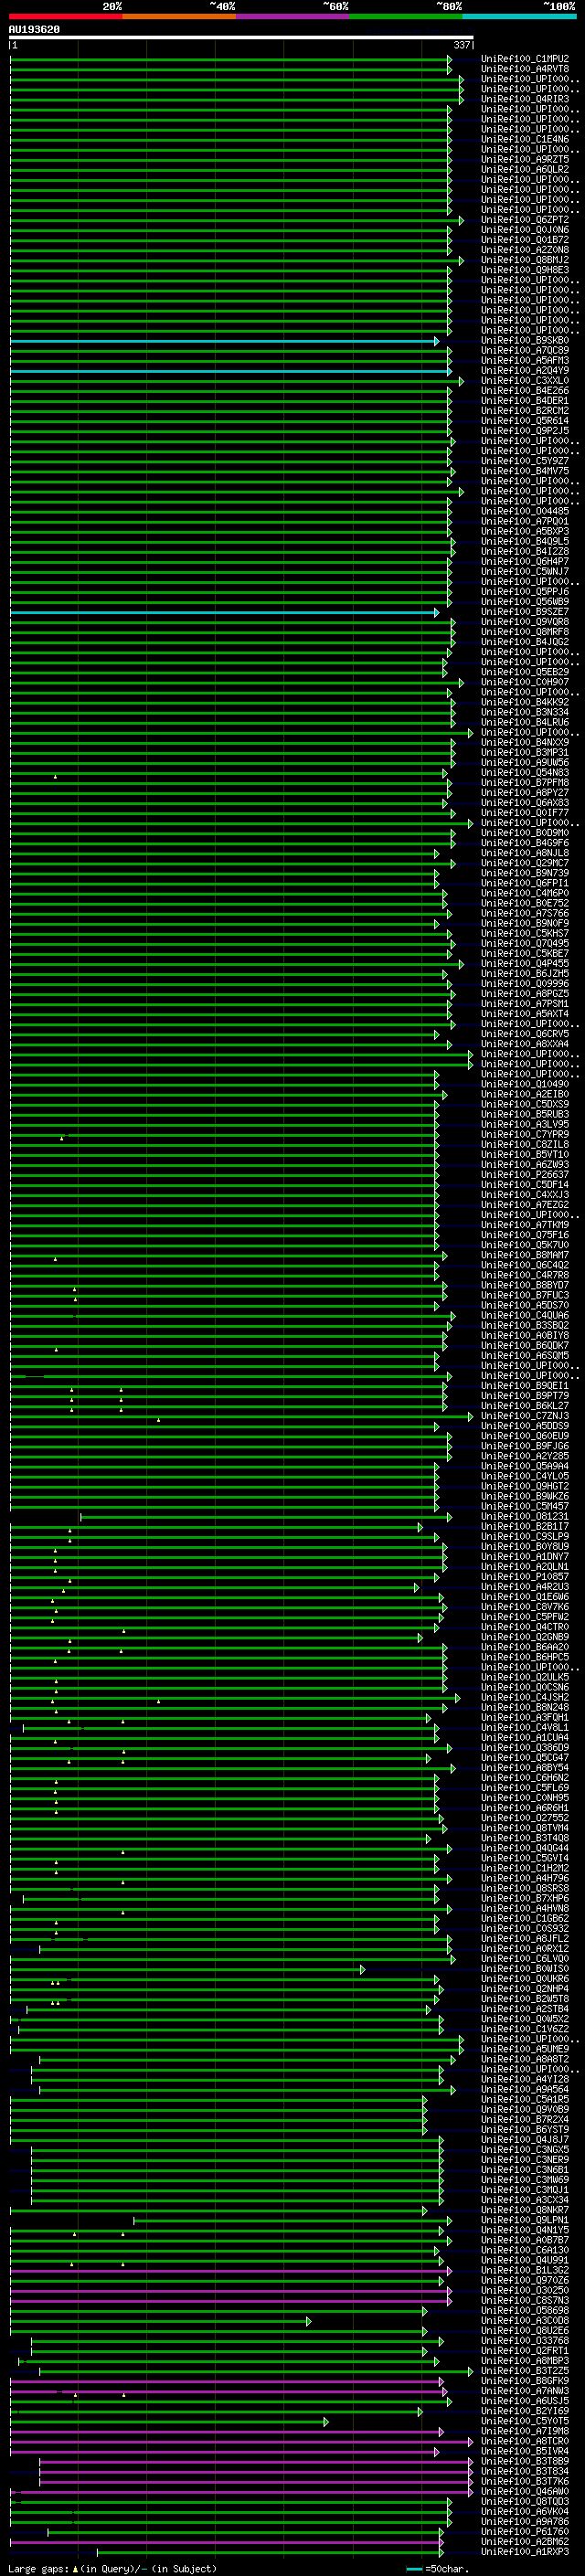Select hit label UniRef100_A7QC89
Viewport: 585px width, 2576px height.
click(525, 351)
